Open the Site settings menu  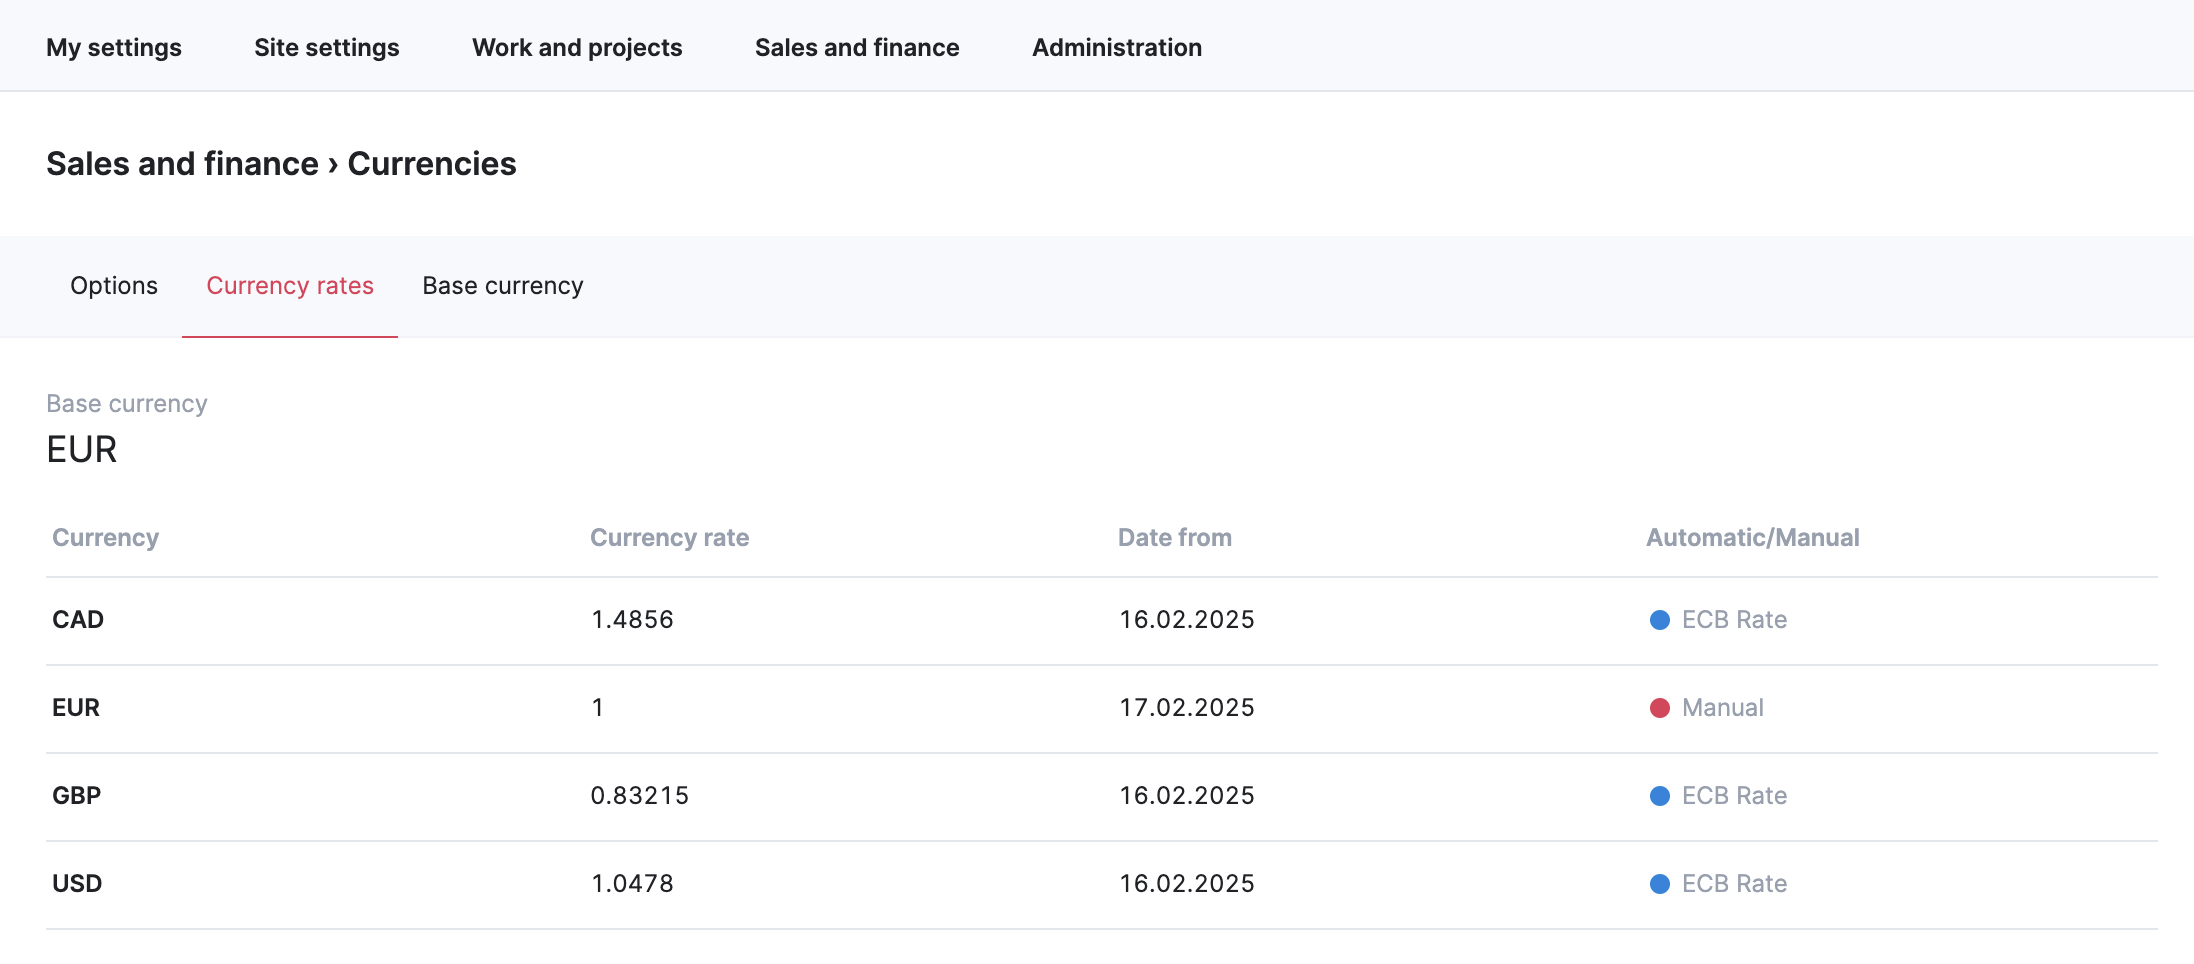coord(326,47)
